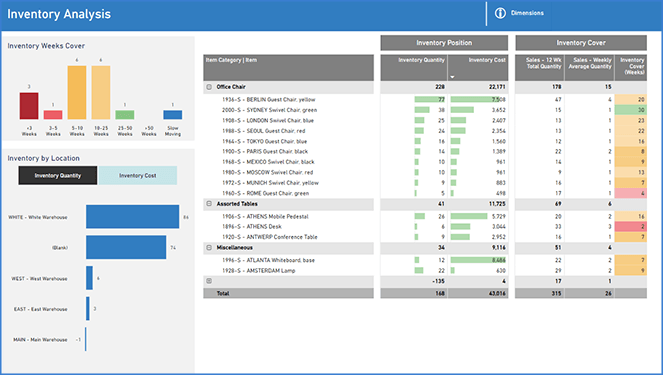Image resolution: width=663 pixels, height=375 pixels.
Task: Select the blue Slow Moving bar
Action: tap(173, 115)
